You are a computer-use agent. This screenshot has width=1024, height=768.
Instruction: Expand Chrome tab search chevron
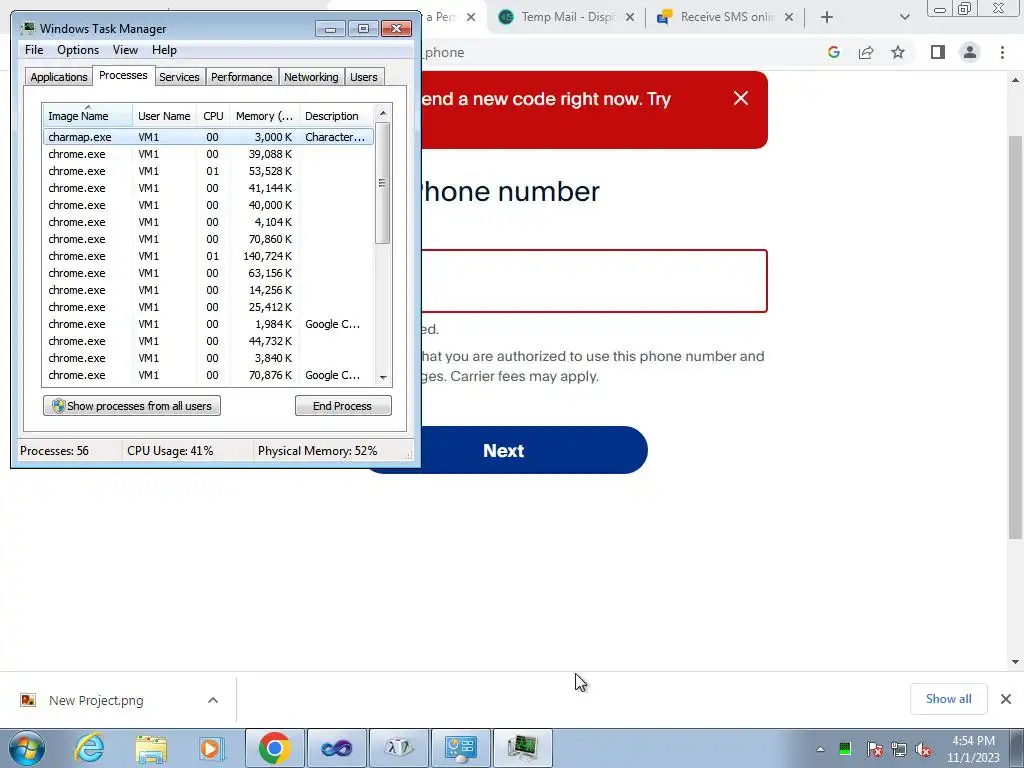tap(904, 17)
